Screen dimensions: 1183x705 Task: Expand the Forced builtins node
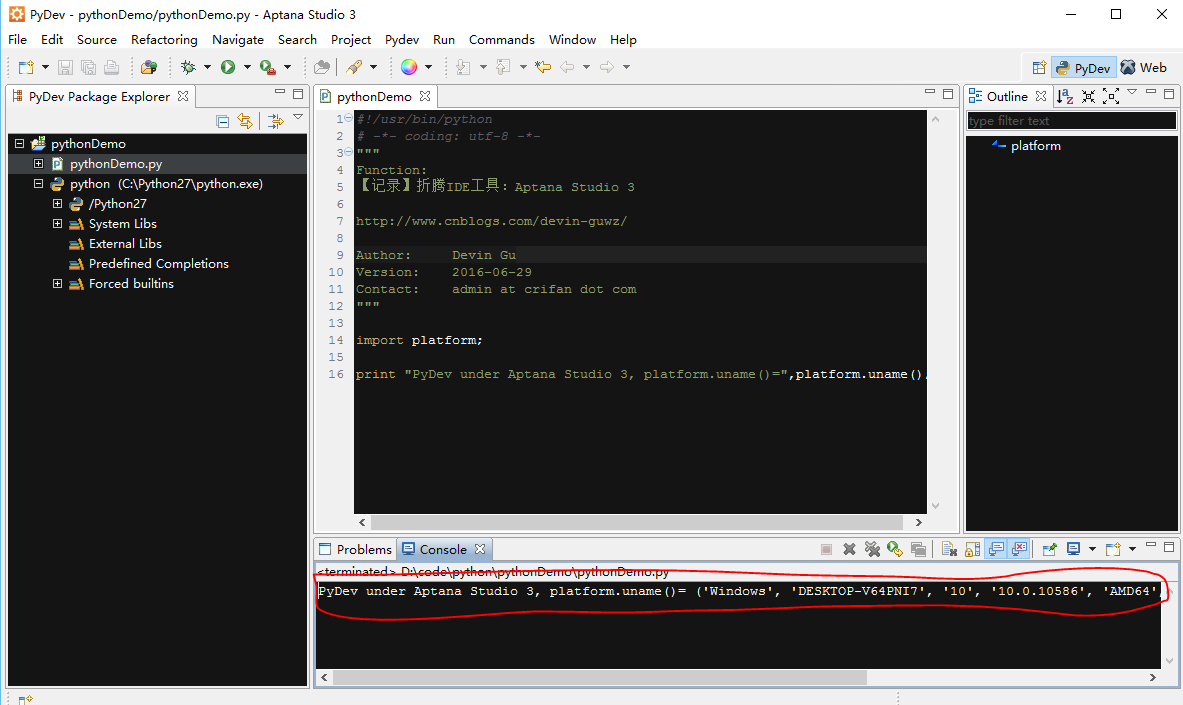pos(57,283)
